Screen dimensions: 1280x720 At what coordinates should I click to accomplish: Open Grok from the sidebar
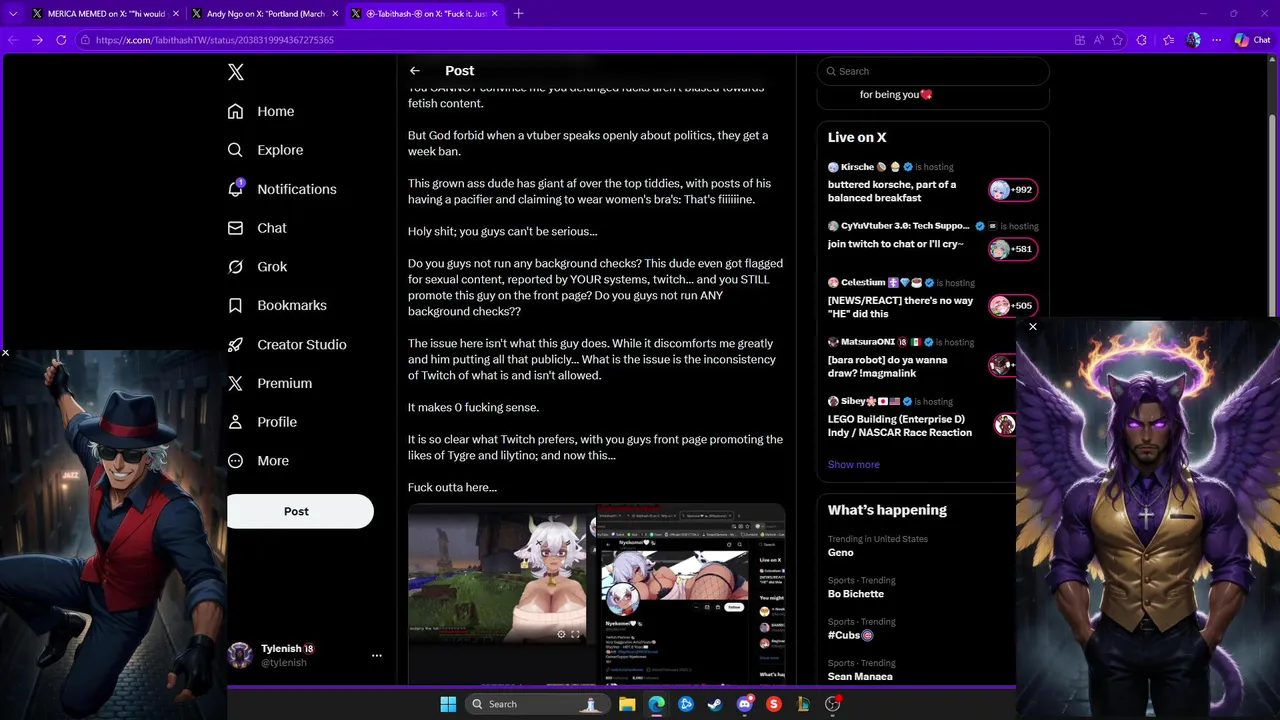pyautogui.click(x=257, y=267)
